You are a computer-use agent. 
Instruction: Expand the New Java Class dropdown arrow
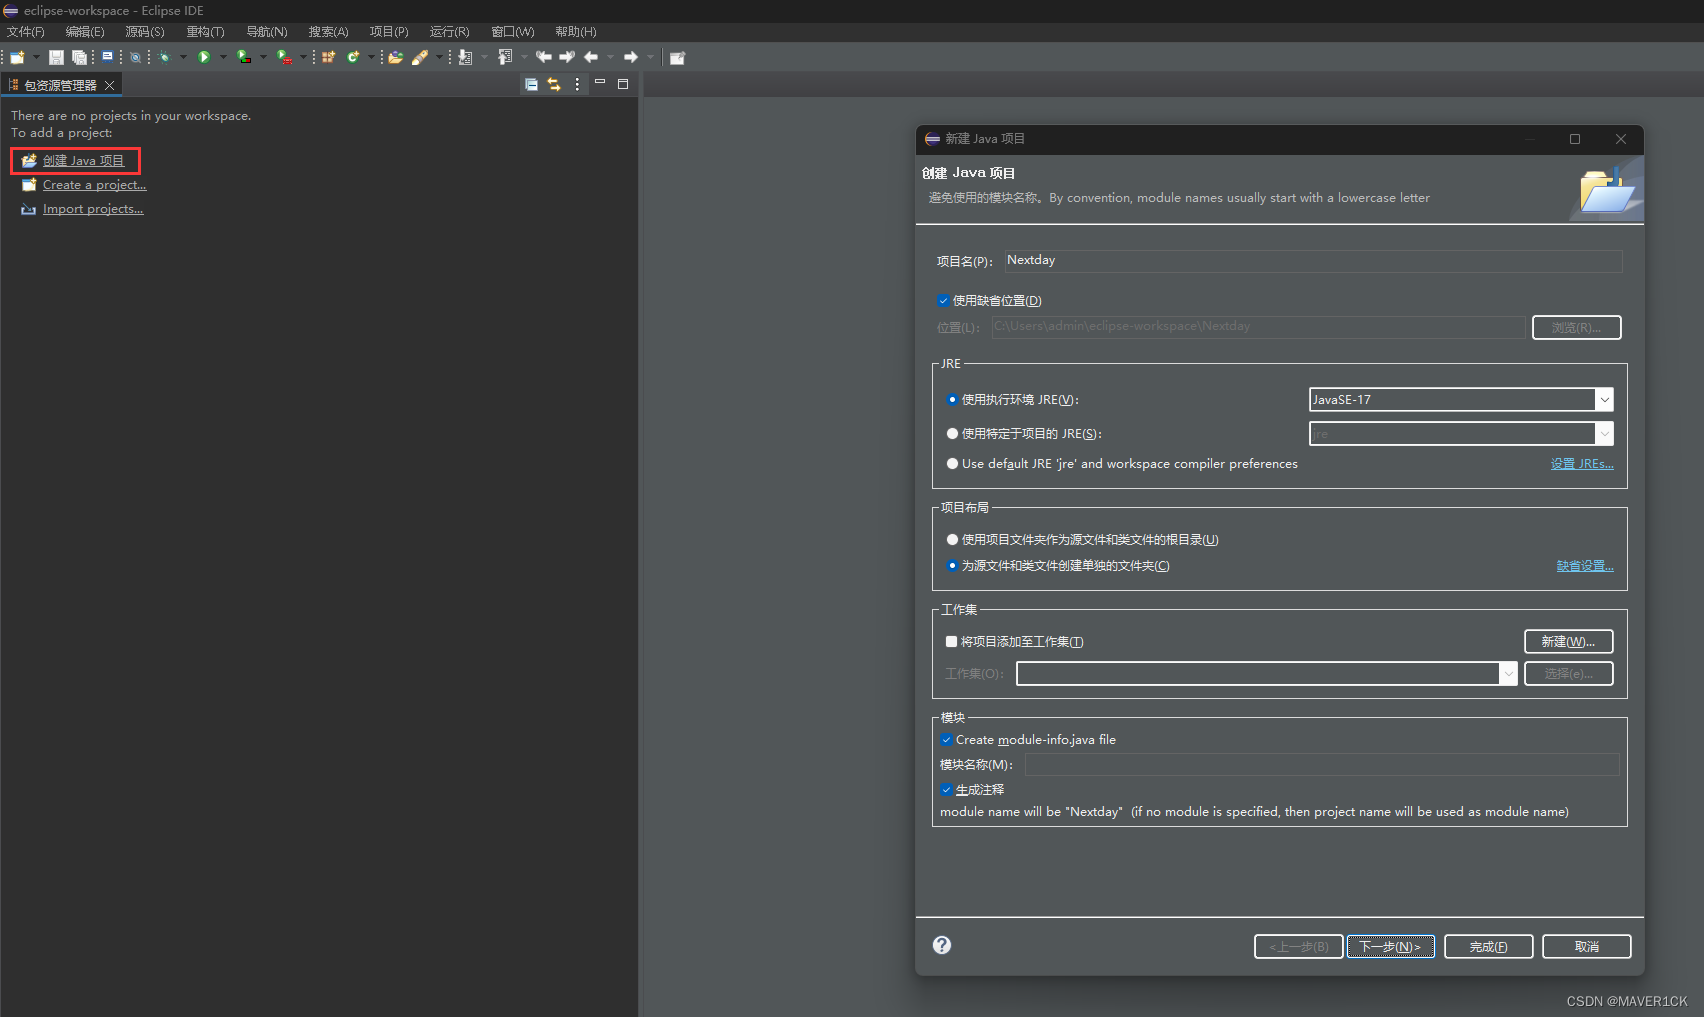pos(371,57)
